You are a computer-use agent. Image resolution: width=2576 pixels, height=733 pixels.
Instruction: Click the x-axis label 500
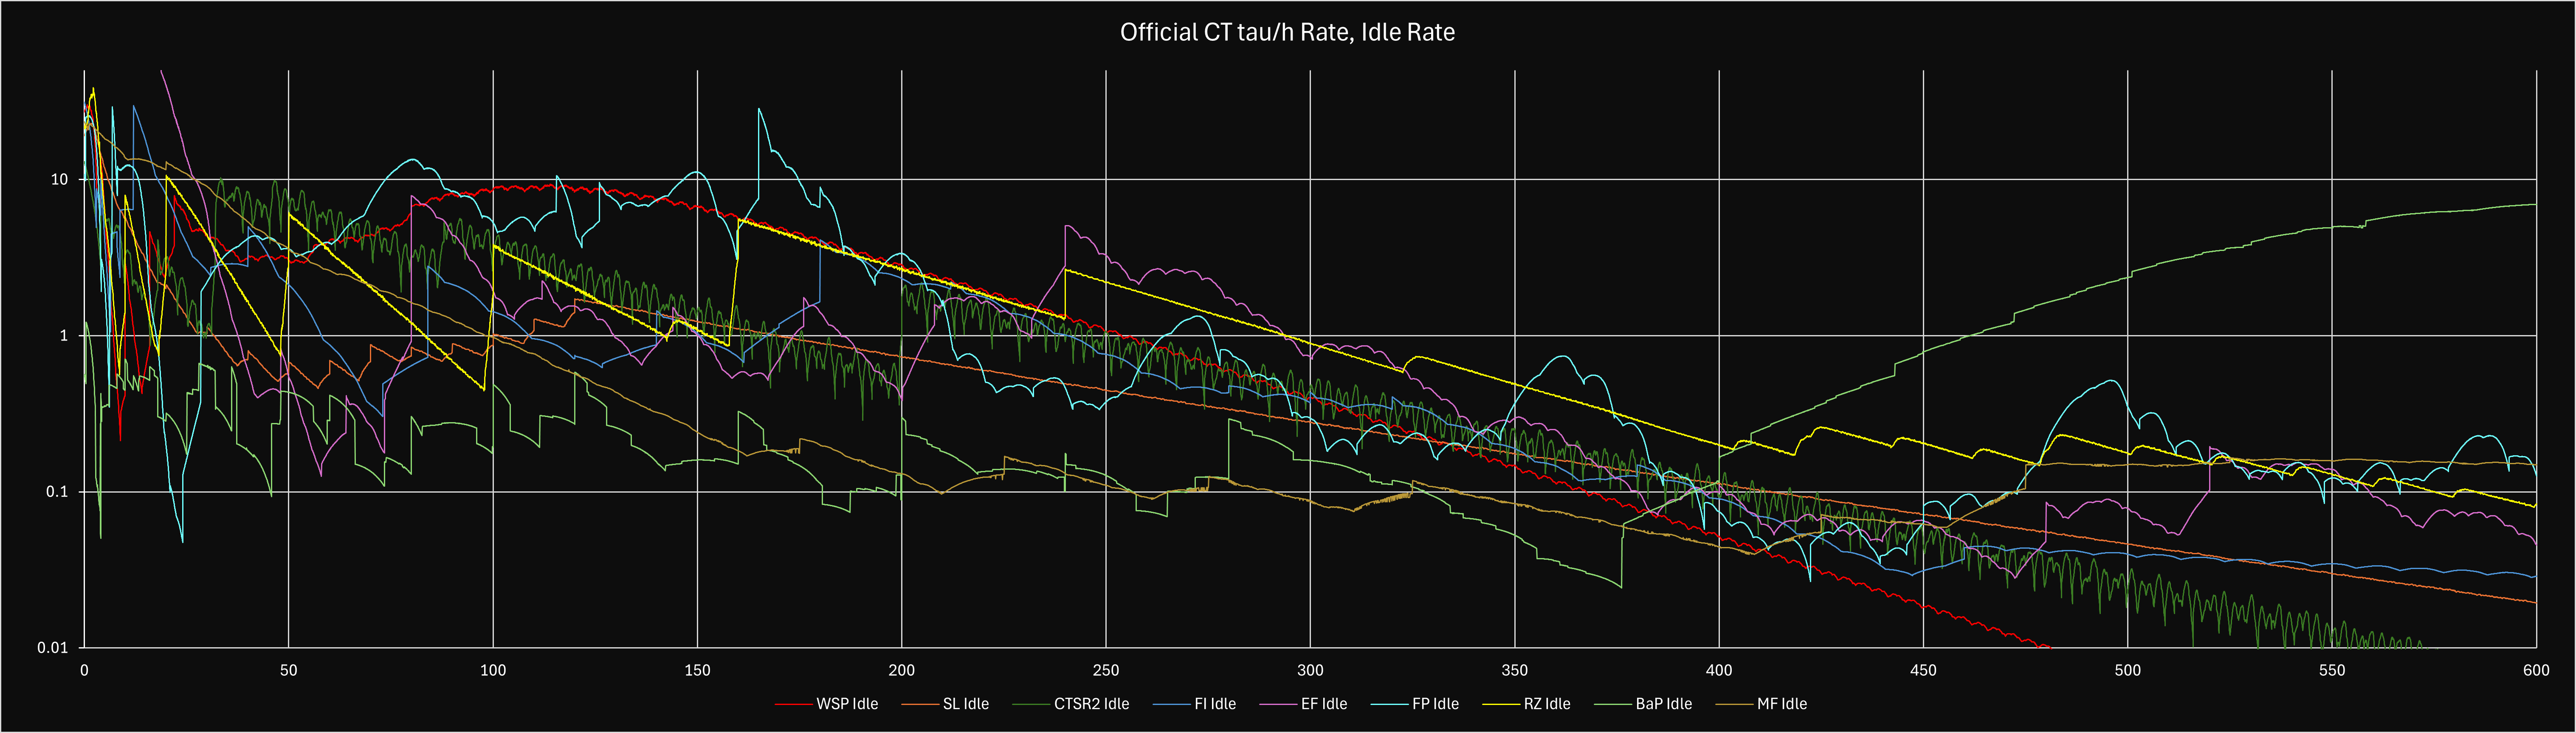click(x=2128, y=670)
